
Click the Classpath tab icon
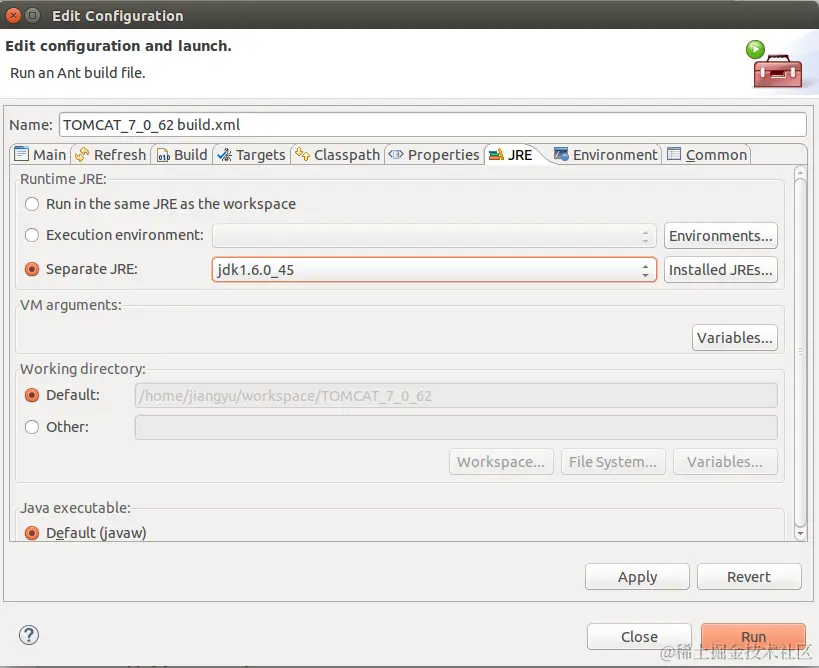click(302, 154)
